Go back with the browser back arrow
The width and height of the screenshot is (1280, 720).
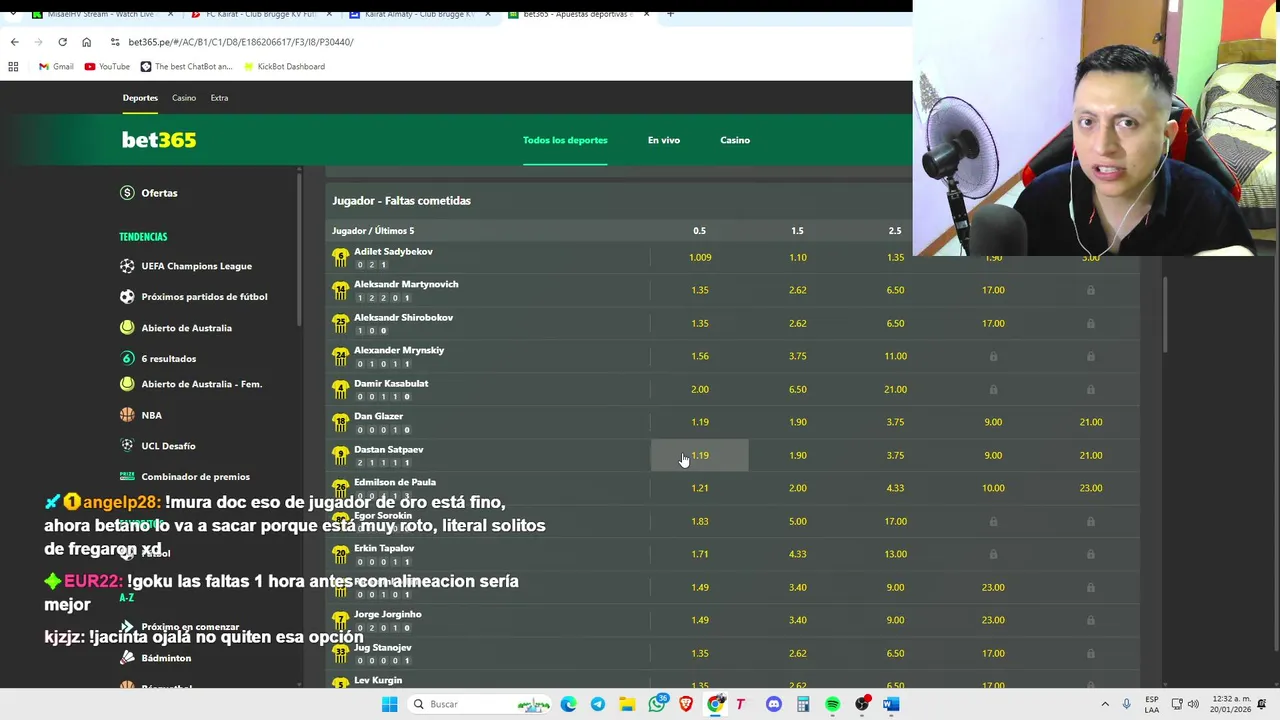click(x=14, y=42)
